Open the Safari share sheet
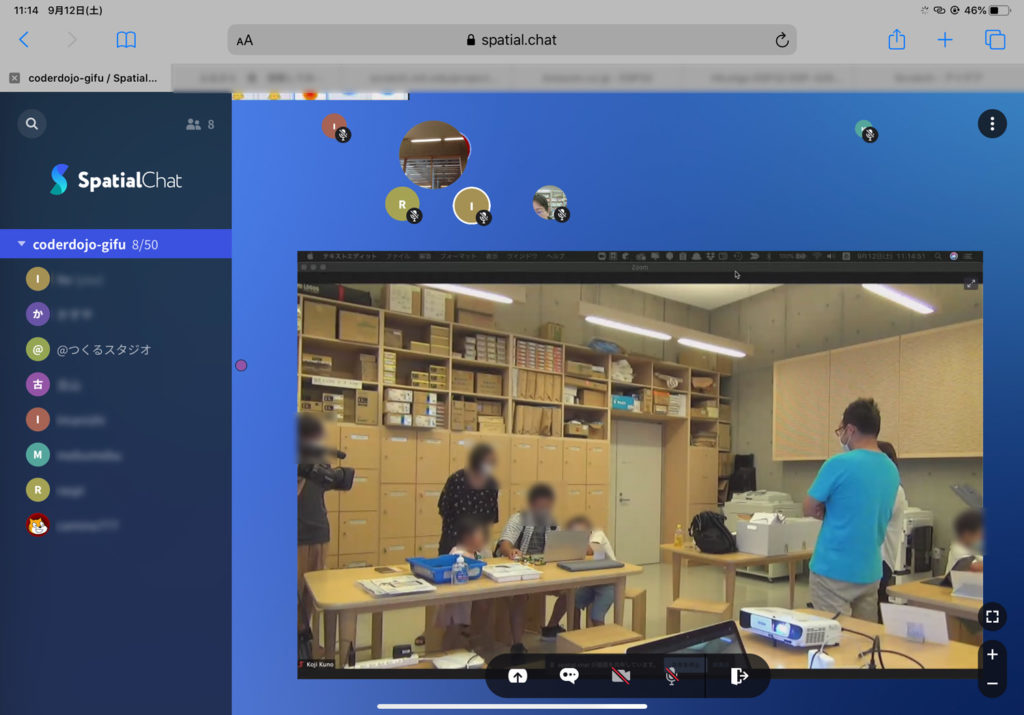 (896, 40)
